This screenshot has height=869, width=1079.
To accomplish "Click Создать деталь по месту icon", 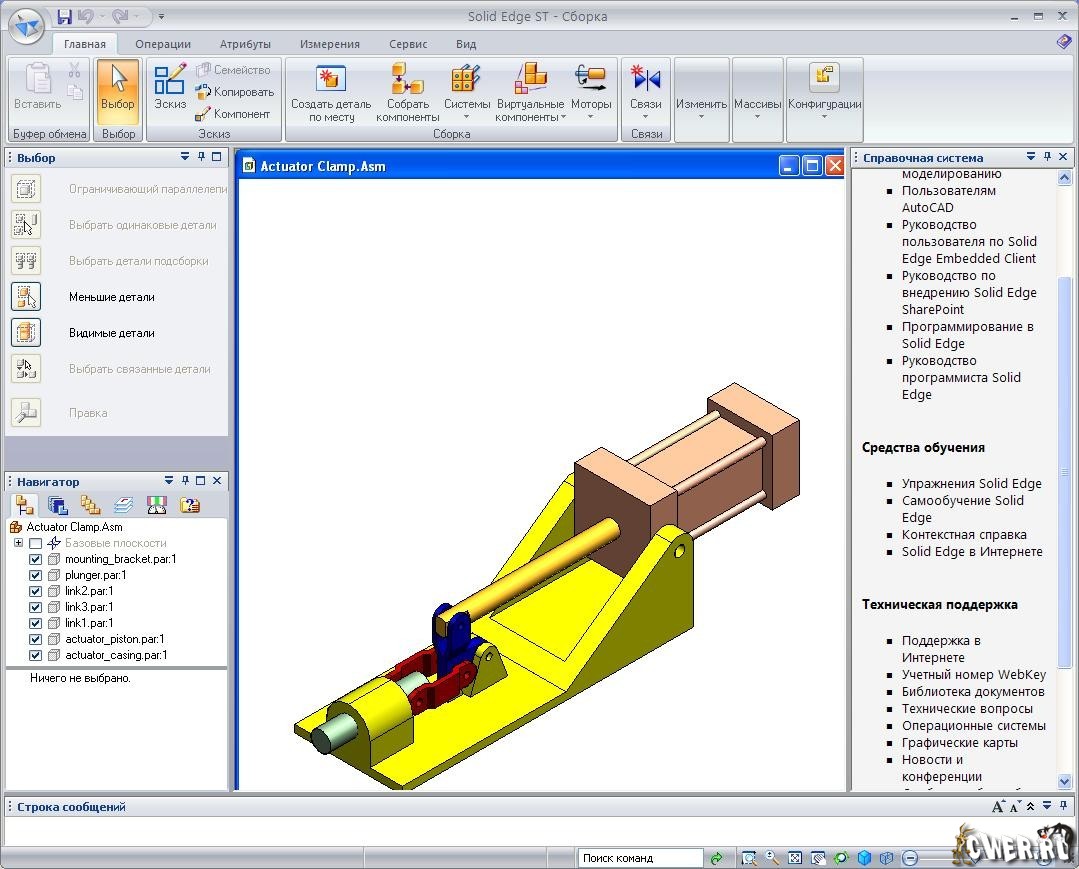I will pos(331,80).
